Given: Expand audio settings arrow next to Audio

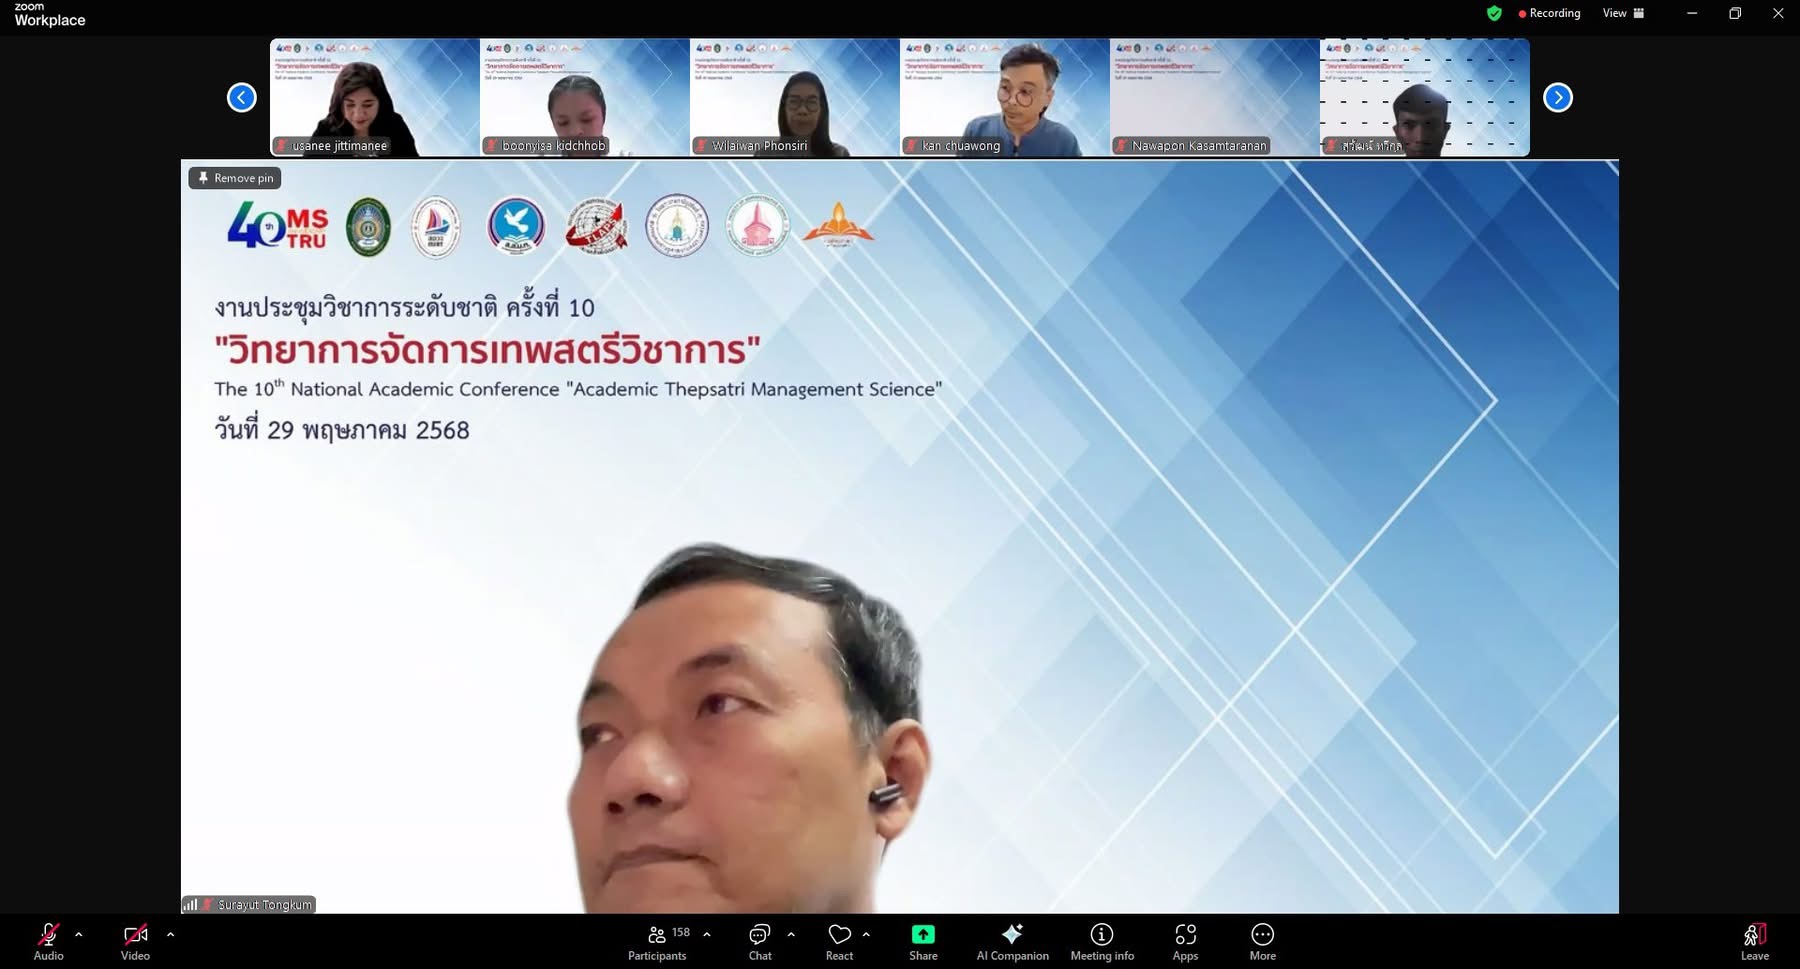Looking at the screenshot, I should coord(79,934).
